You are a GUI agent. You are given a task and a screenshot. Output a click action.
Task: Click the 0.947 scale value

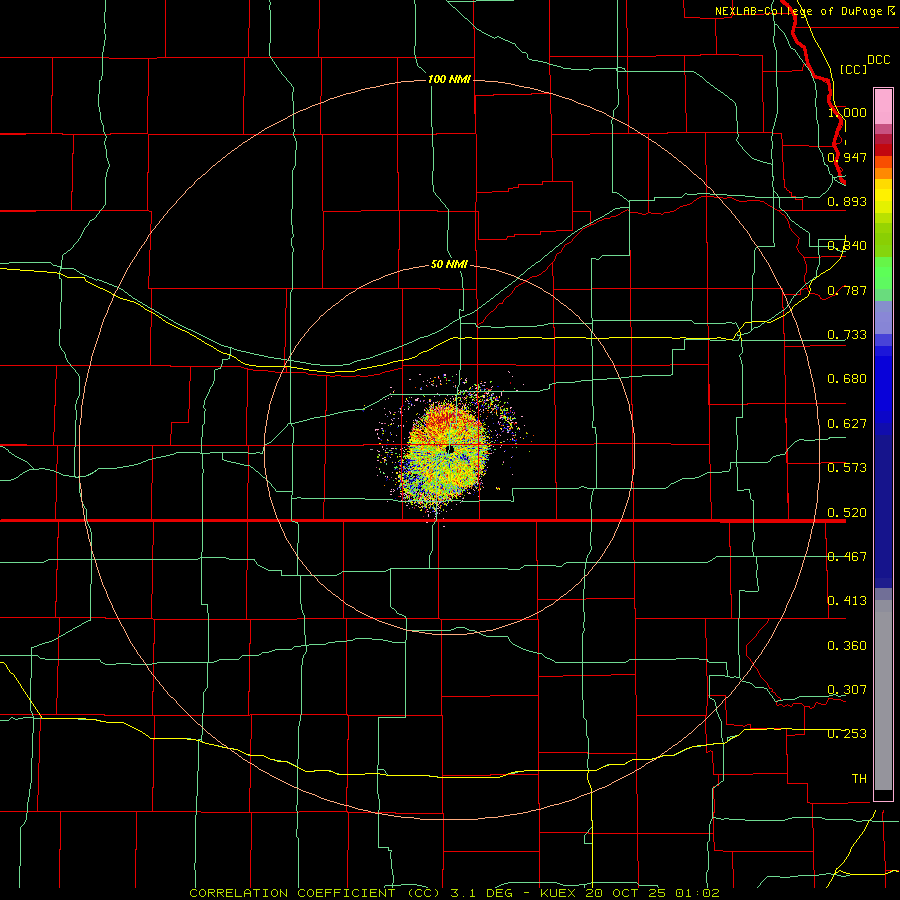[x=847, y=157]
